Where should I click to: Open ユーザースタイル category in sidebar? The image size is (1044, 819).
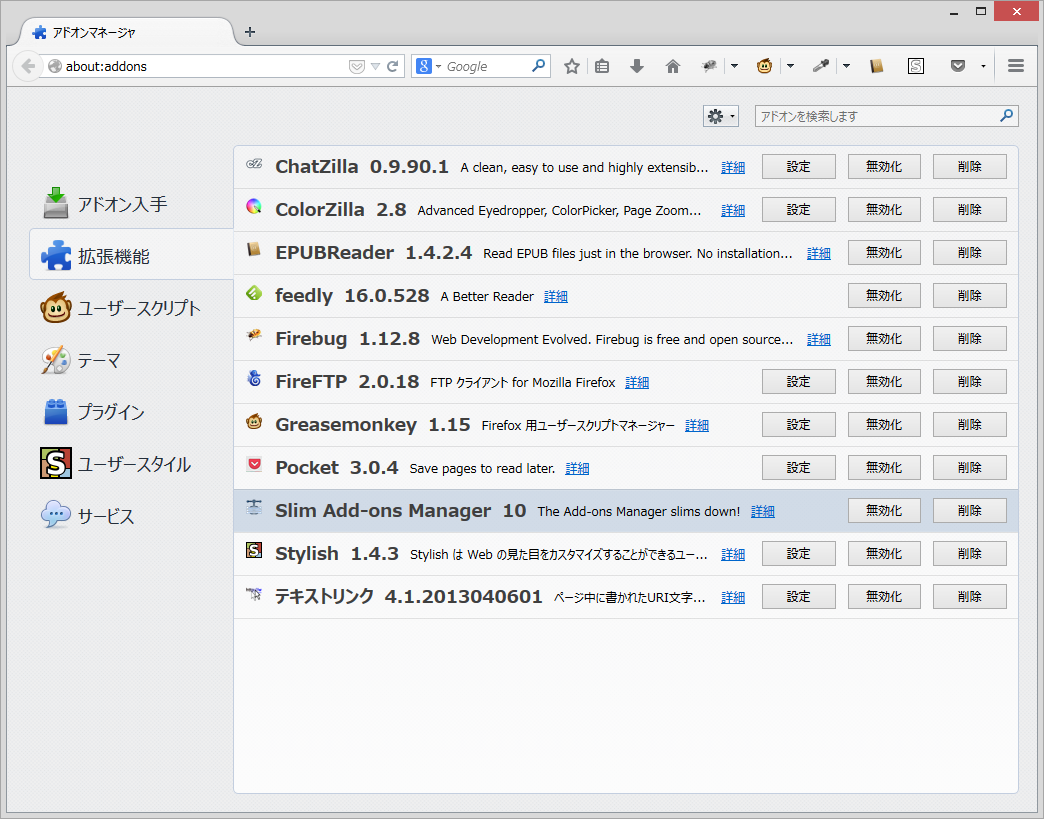pos(130,463)
